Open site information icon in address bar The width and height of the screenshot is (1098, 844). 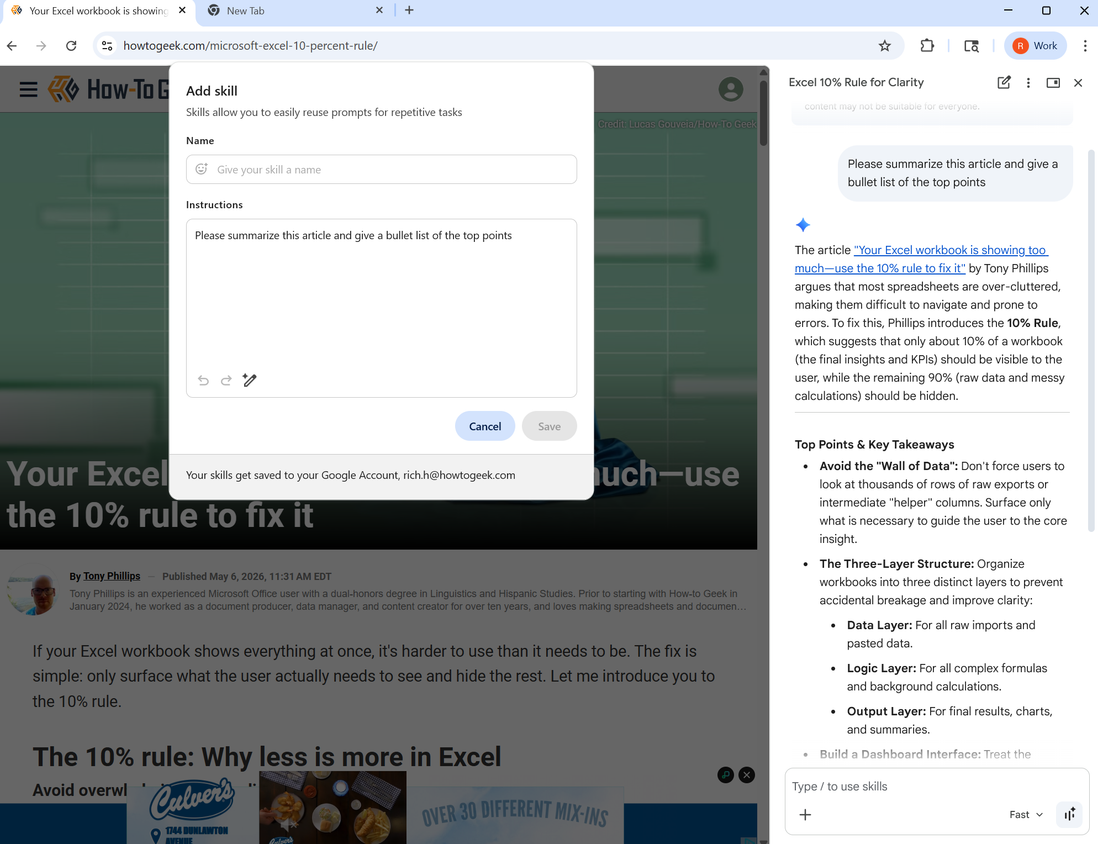pyautogui.click(x=106, y=46)
